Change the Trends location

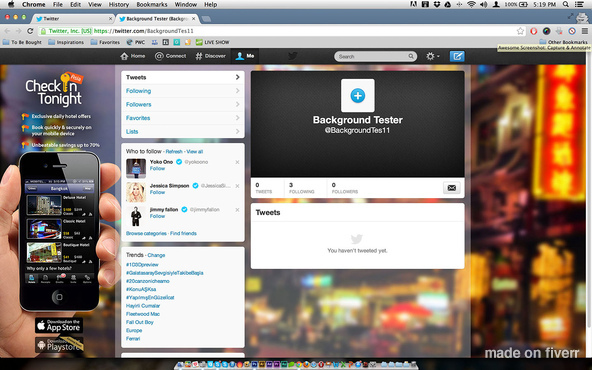click(x=156, y=255)
